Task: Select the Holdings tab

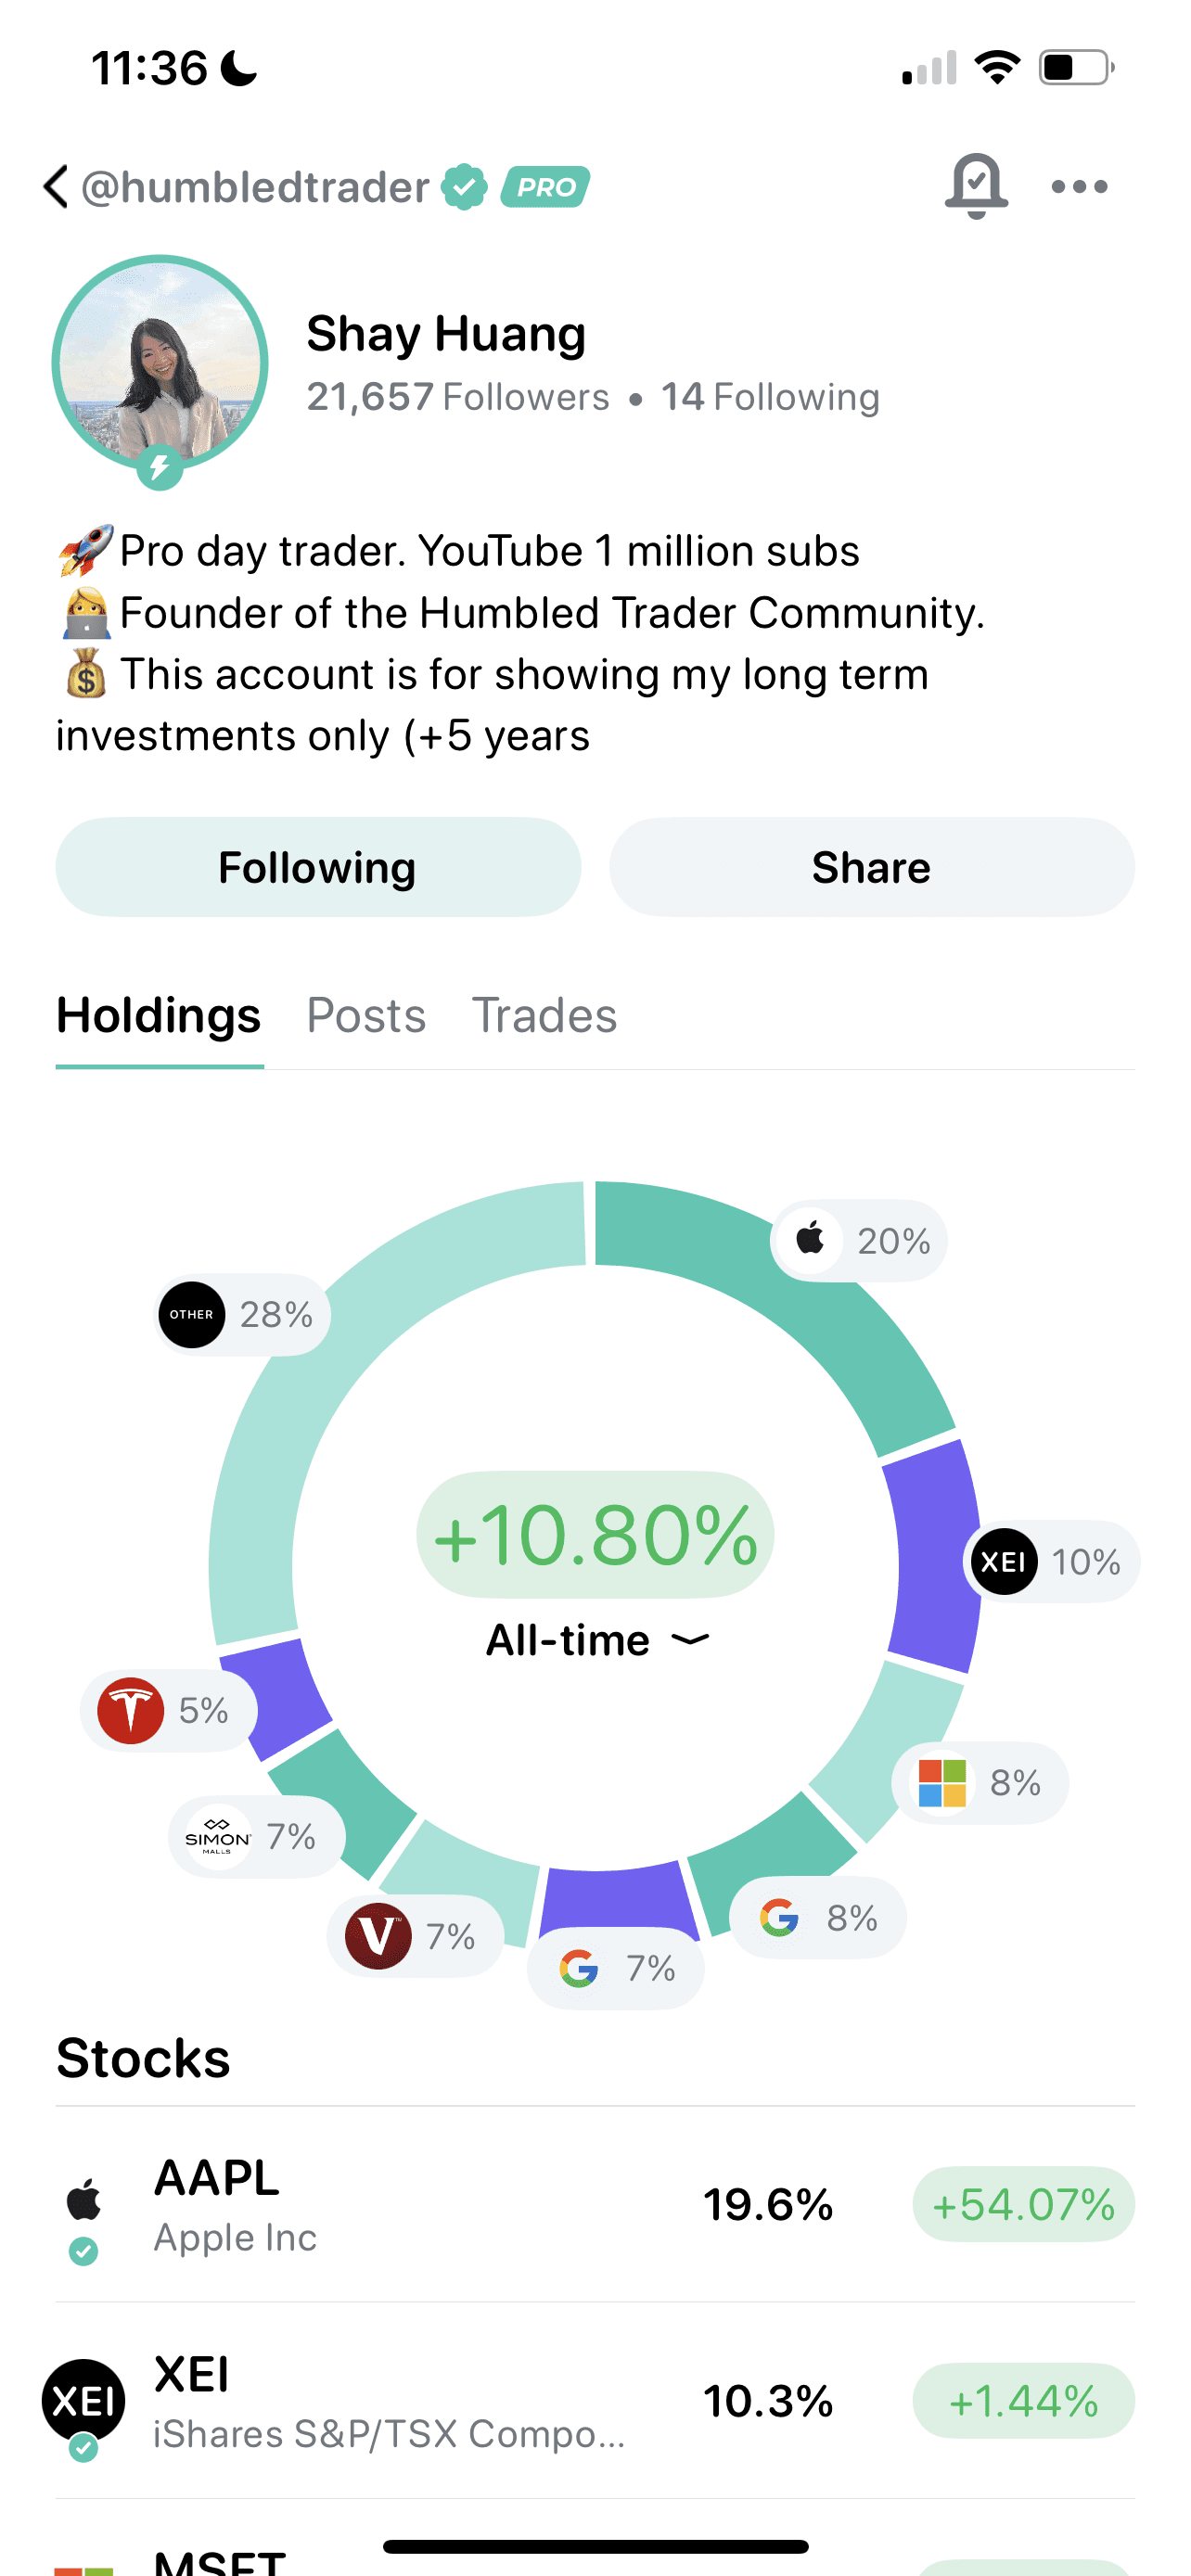Action: [159, 1016]
